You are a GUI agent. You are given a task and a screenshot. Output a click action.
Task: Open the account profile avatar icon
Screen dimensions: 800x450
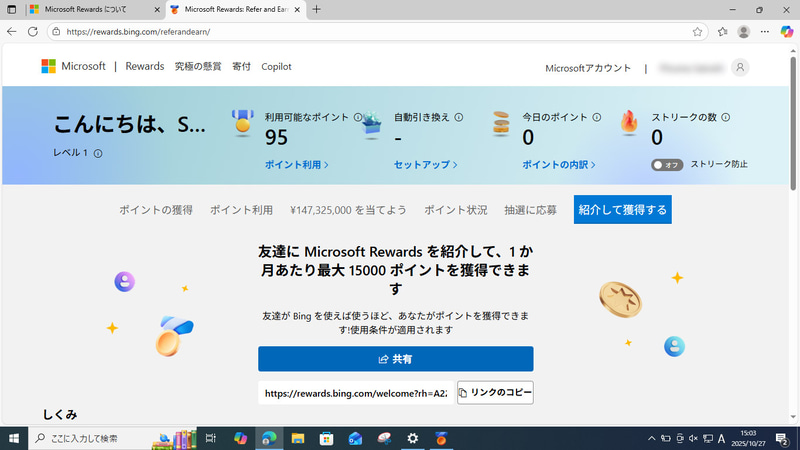pyautogui.click(x=740, y=67)
